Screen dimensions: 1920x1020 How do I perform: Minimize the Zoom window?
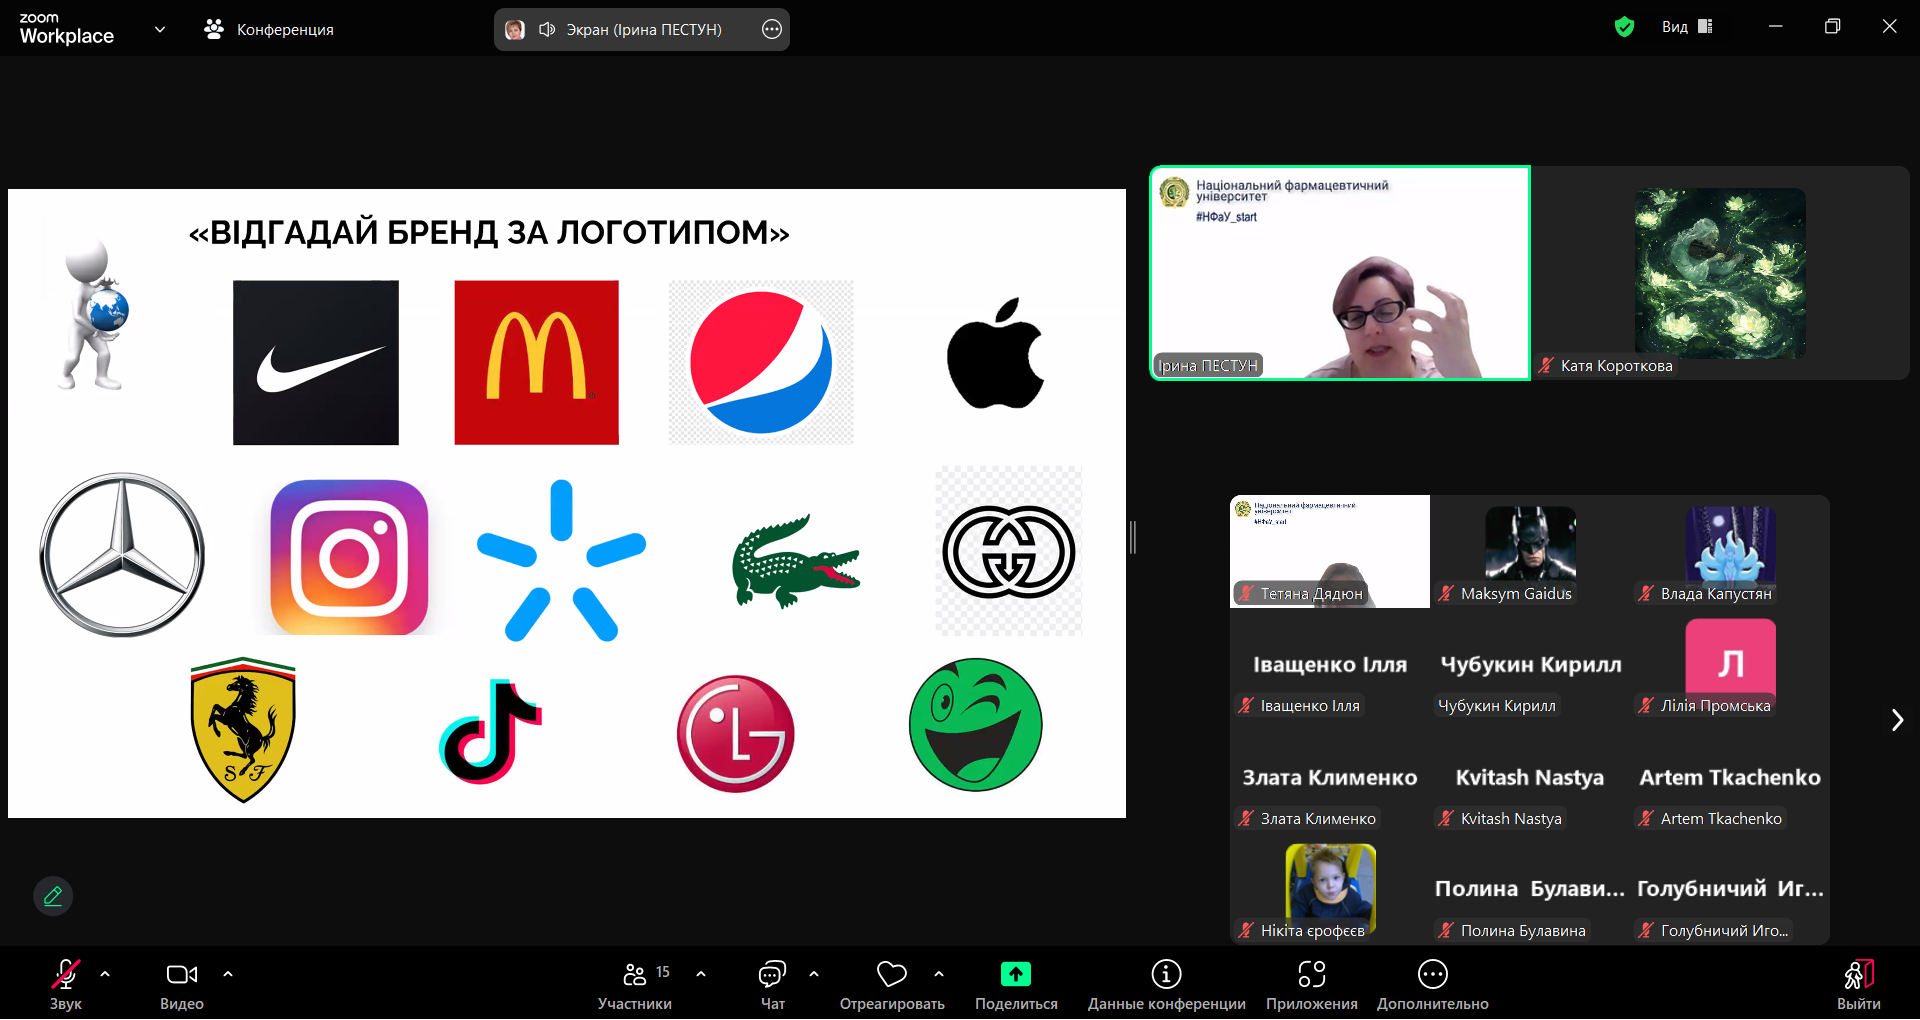click(x=1776, y=27)
